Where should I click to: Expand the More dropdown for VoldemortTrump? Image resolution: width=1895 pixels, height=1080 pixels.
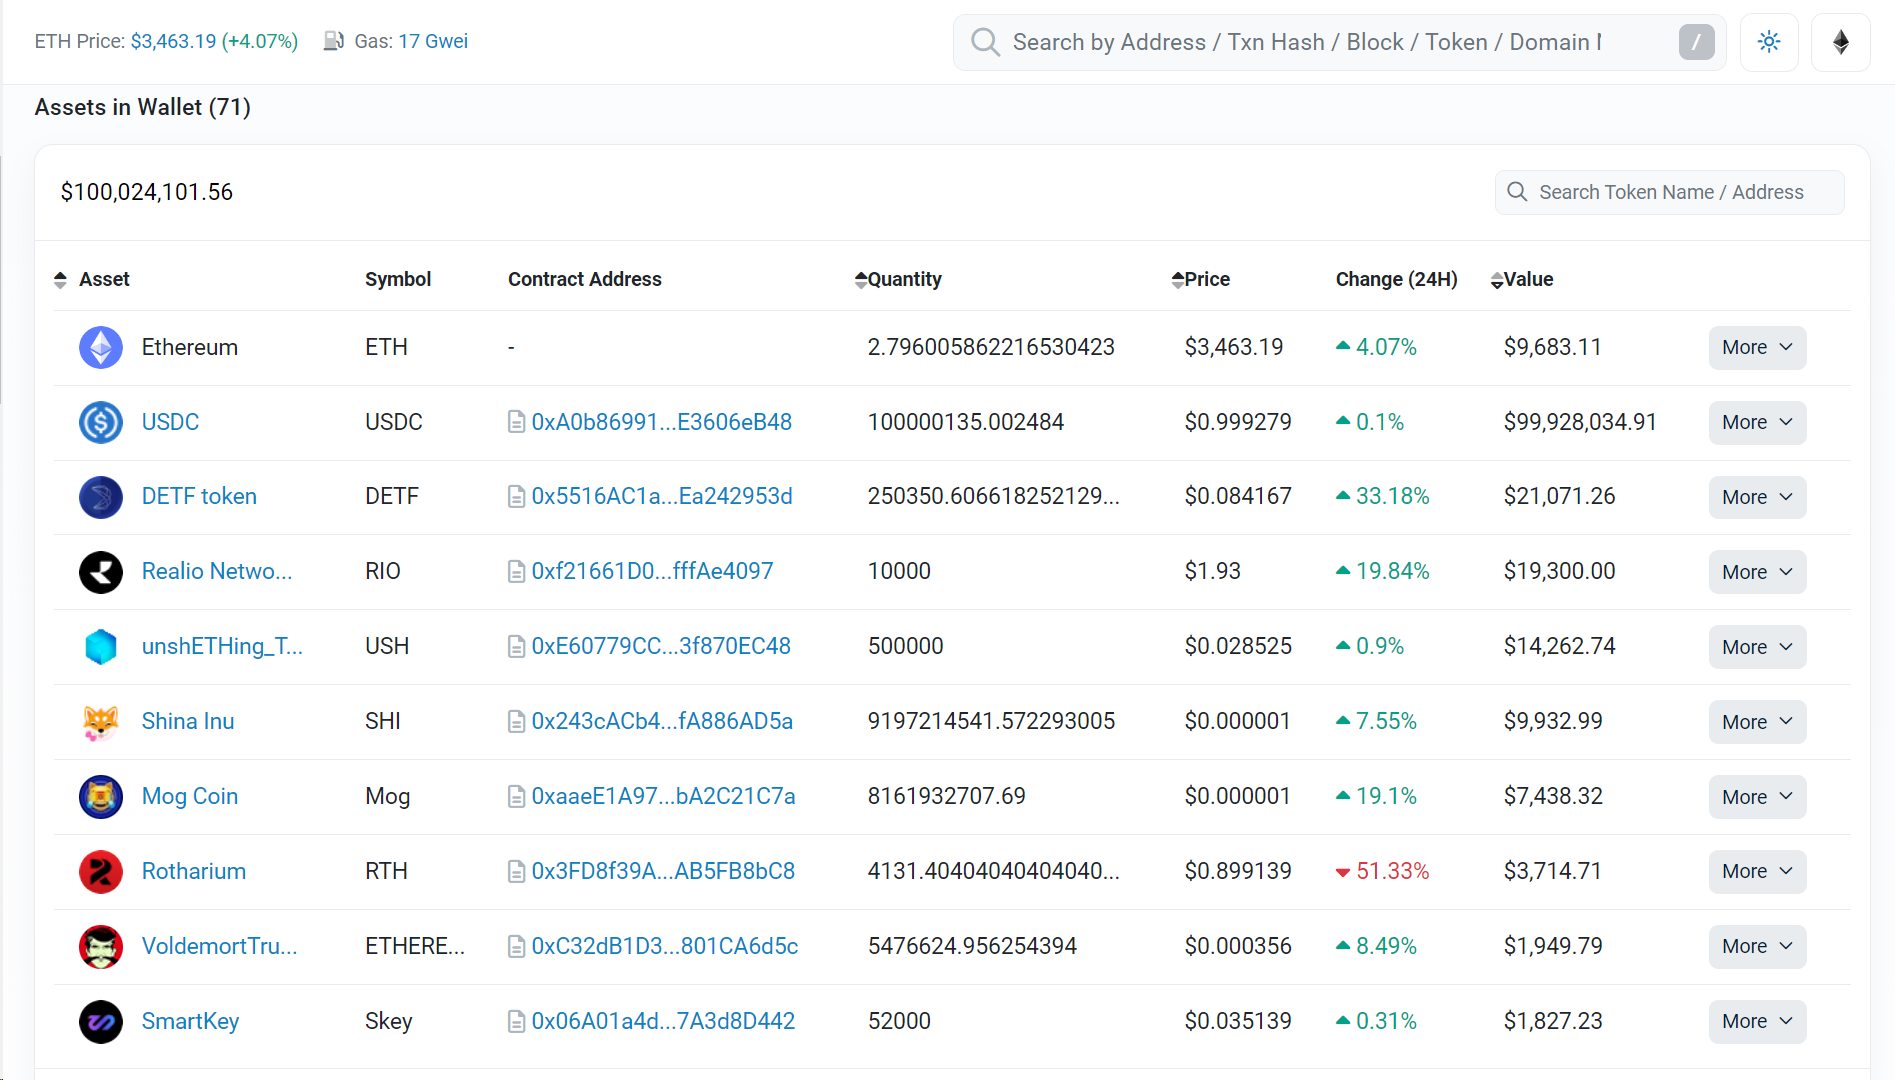(x=1757, y=946)
